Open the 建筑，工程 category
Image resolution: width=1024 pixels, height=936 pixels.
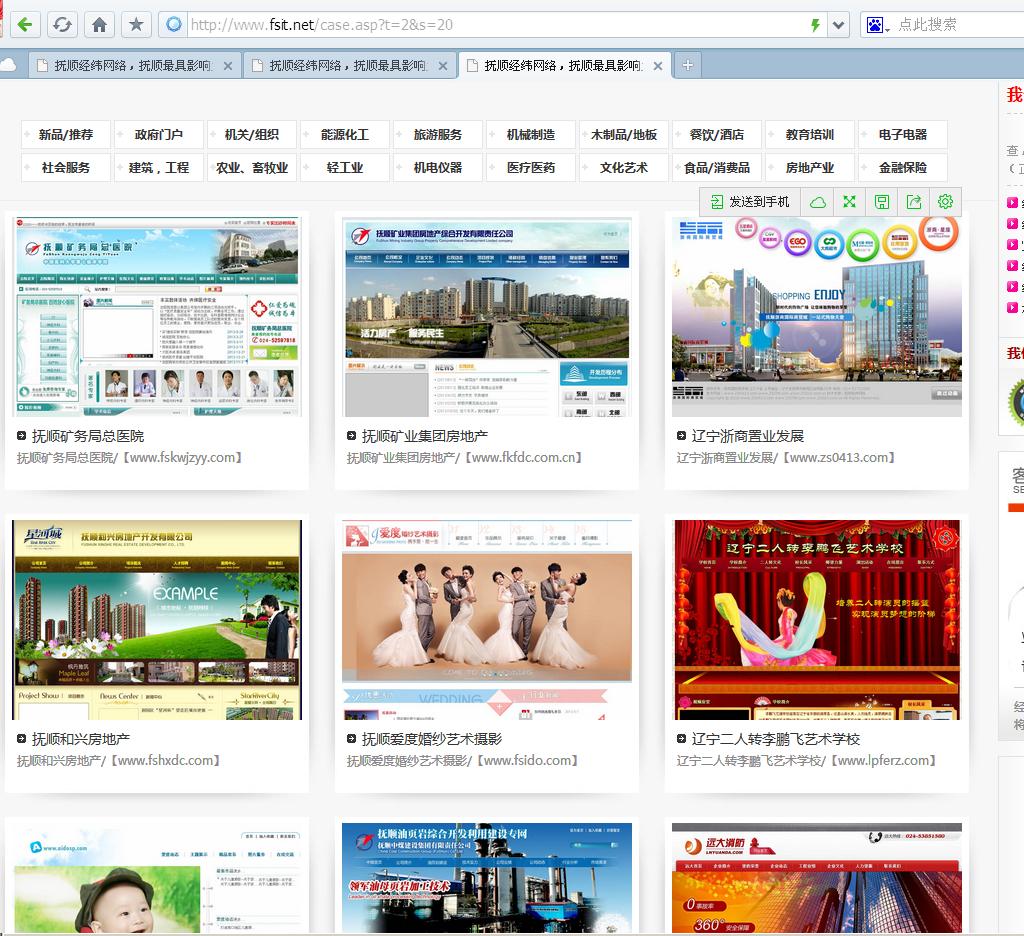click(x=159, y=167)
